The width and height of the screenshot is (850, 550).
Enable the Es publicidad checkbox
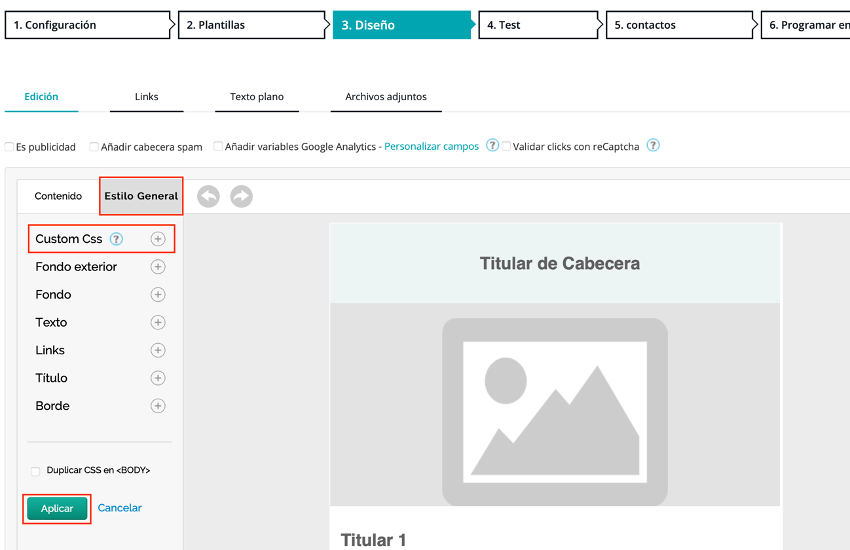click(x=9, y=147)
